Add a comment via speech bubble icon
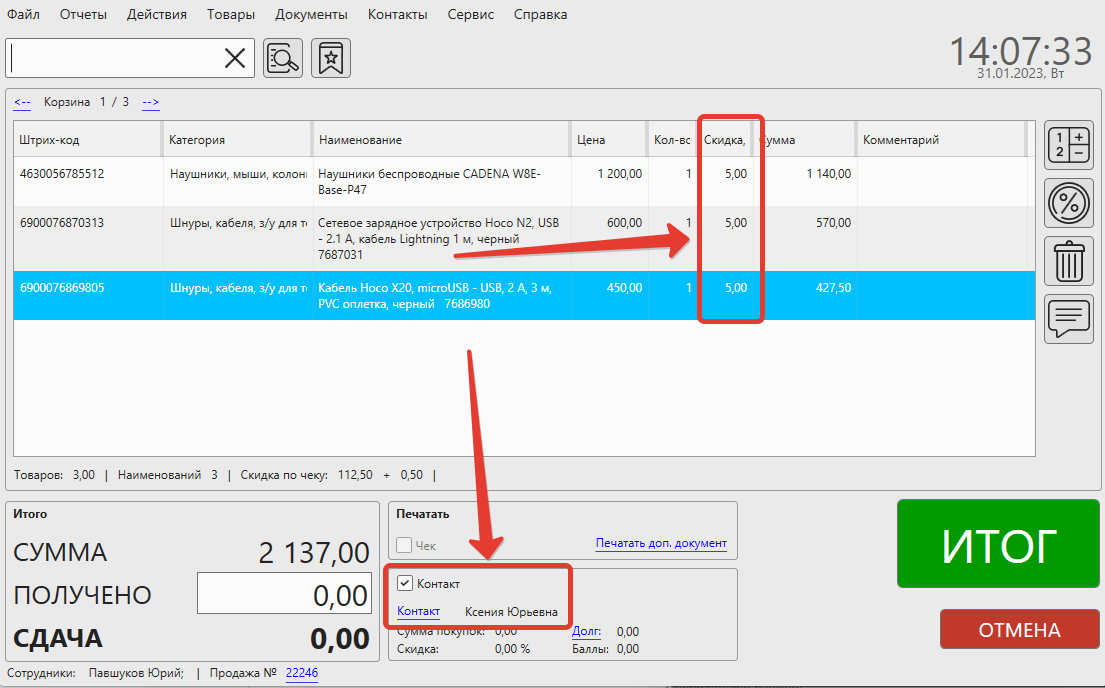Viewport: 1105px width, 688px height. 1068,319
